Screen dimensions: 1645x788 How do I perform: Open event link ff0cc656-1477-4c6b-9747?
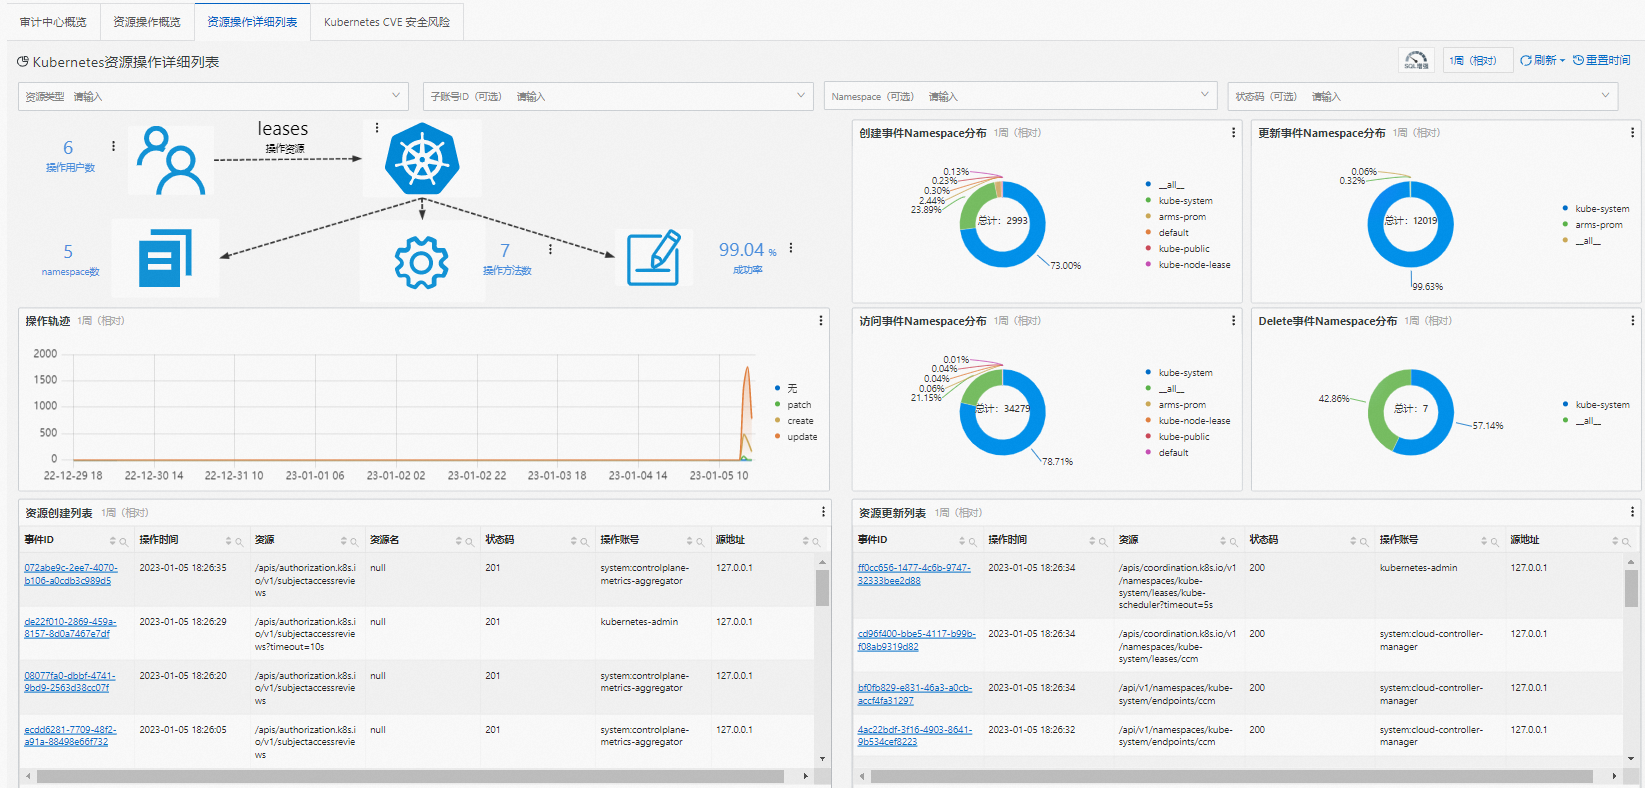click(914, 574)
